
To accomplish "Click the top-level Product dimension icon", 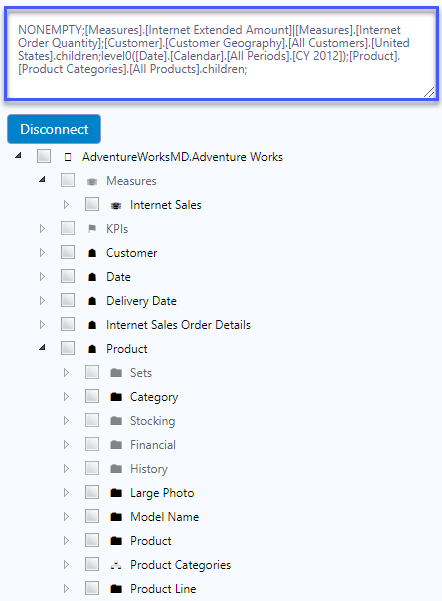I will coord(92,349).
